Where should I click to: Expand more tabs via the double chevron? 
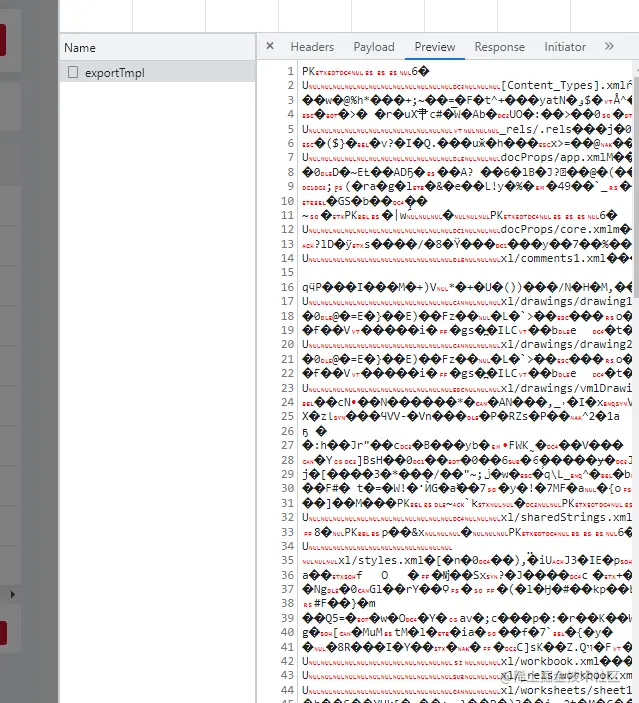tap(609, 46)
